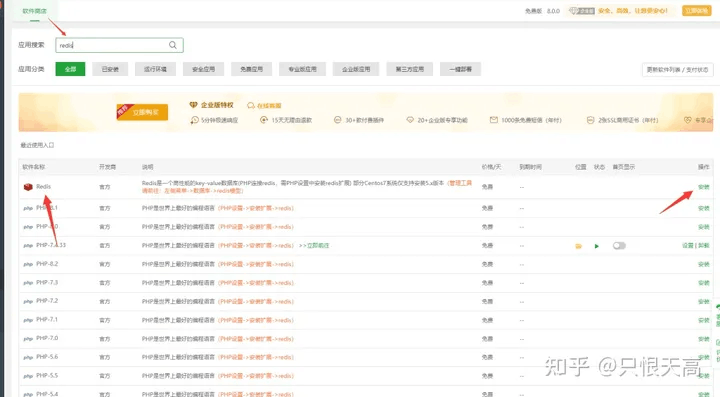Click the red Redis cube icon
The width and height of the screenshot is (720, 397).
tap(28, 187)
